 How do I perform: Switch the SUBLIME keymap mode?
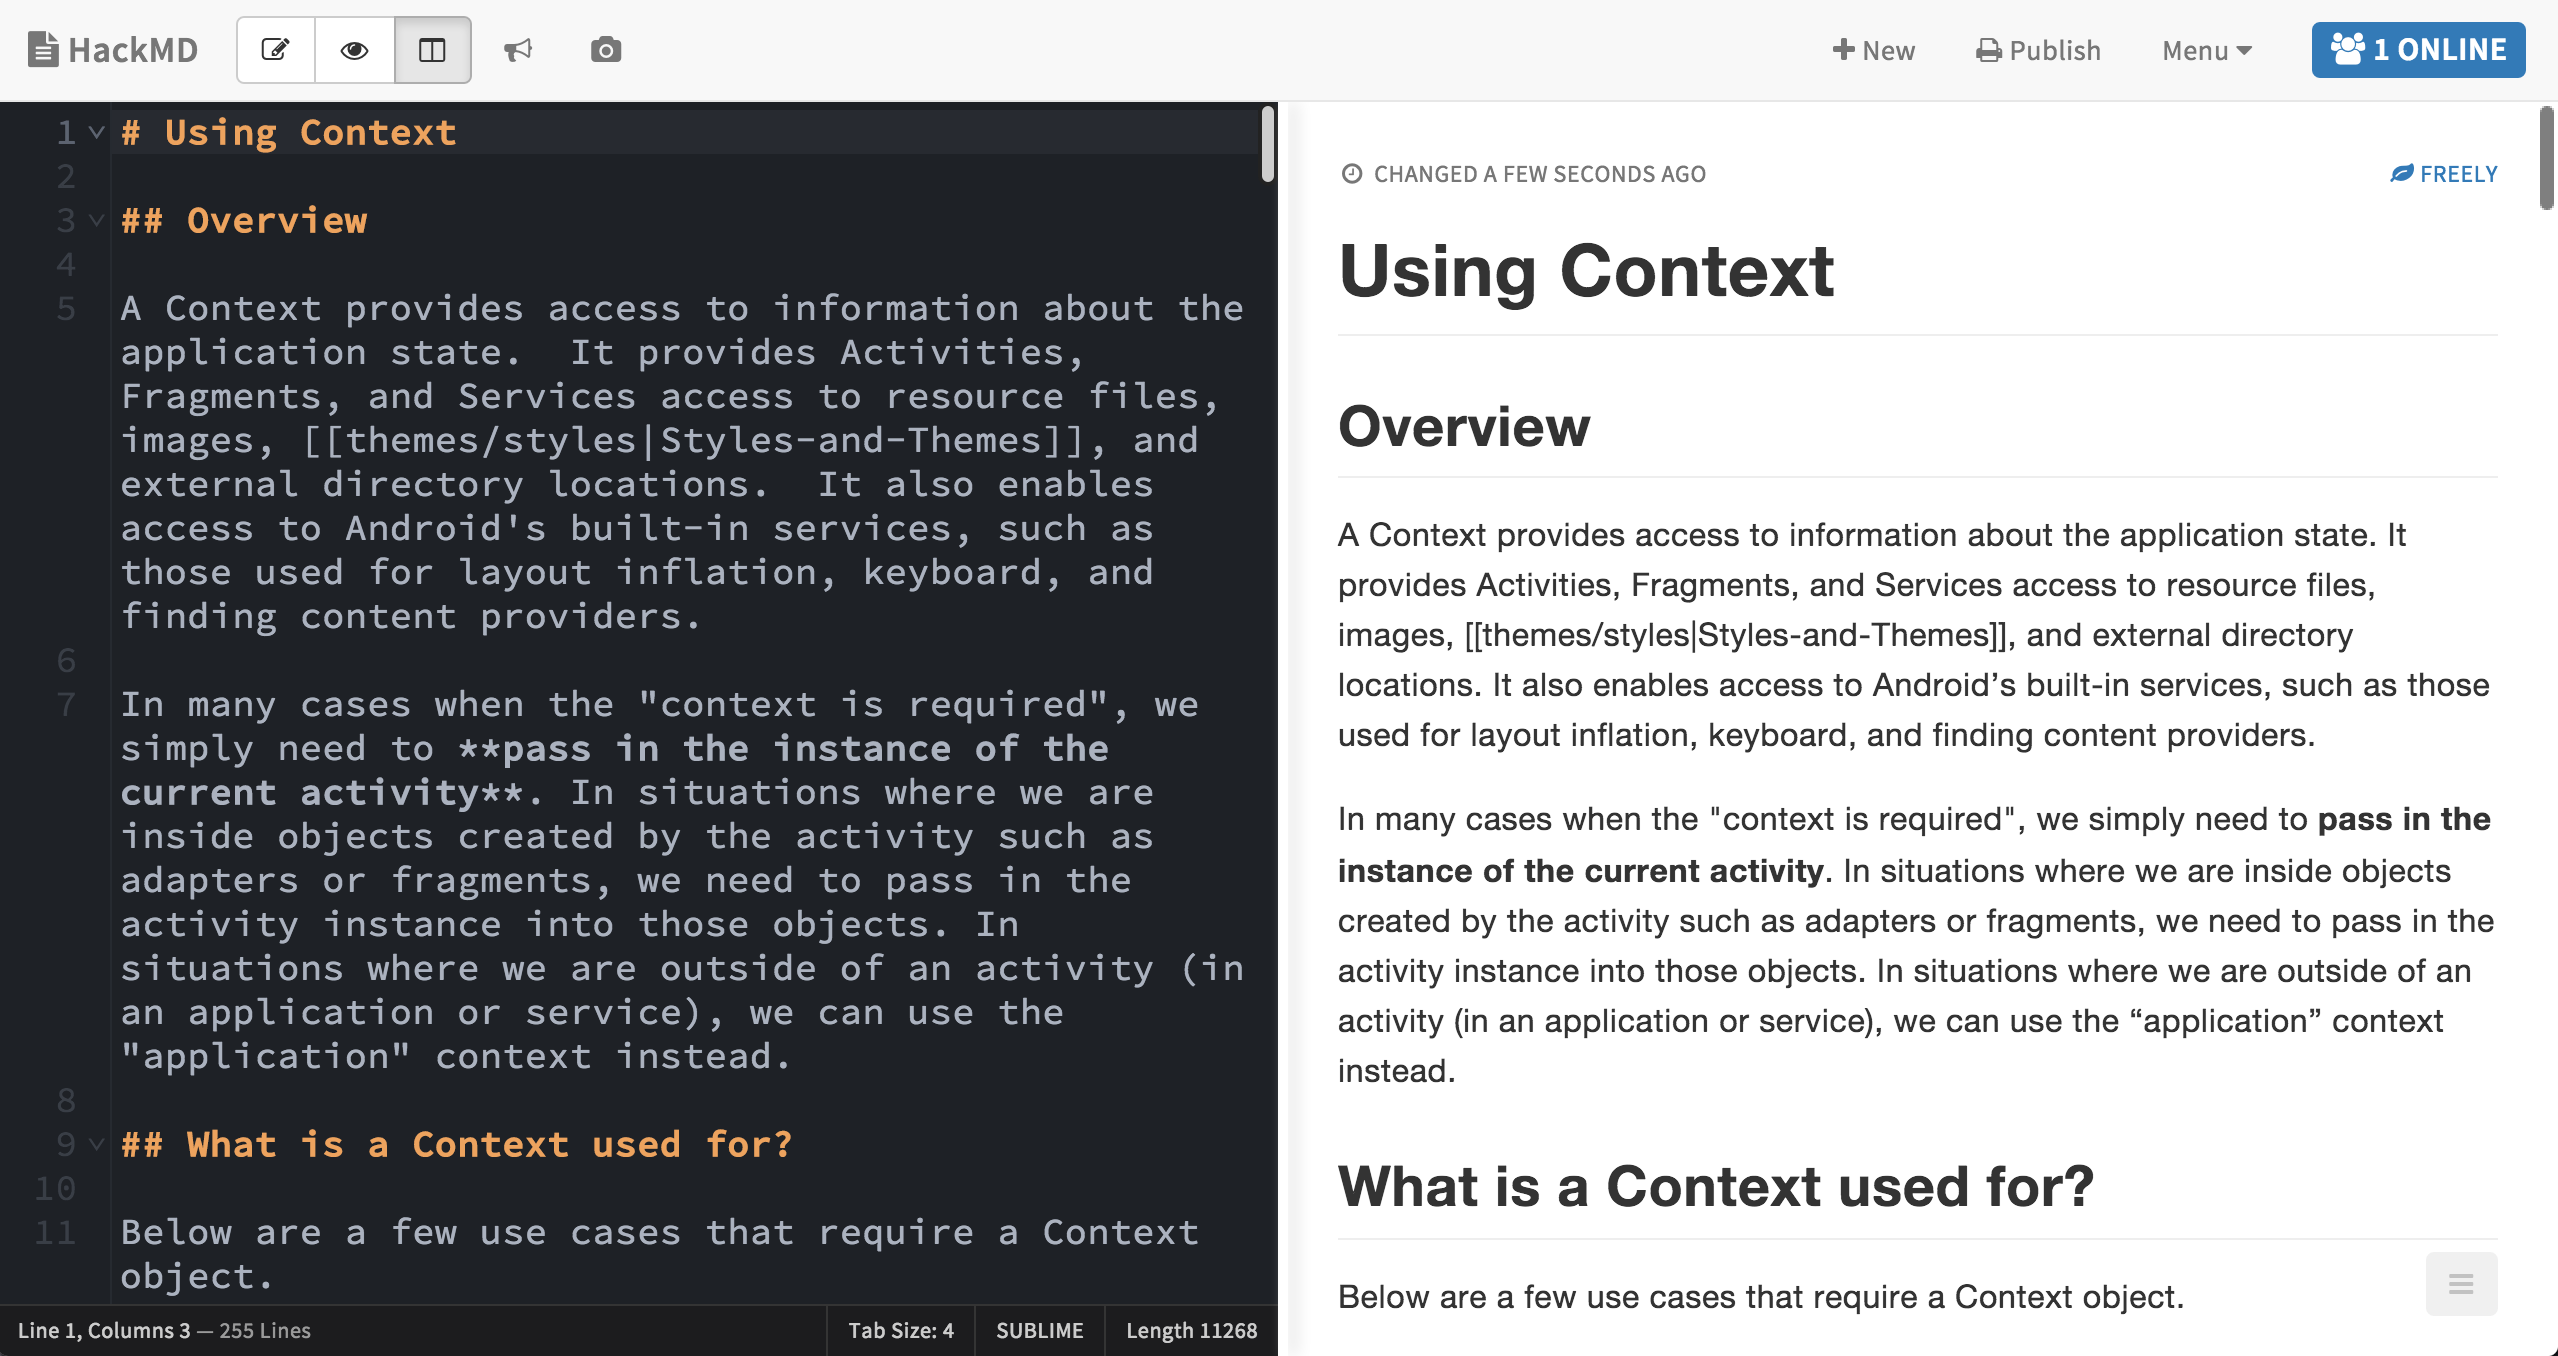1039,1330
